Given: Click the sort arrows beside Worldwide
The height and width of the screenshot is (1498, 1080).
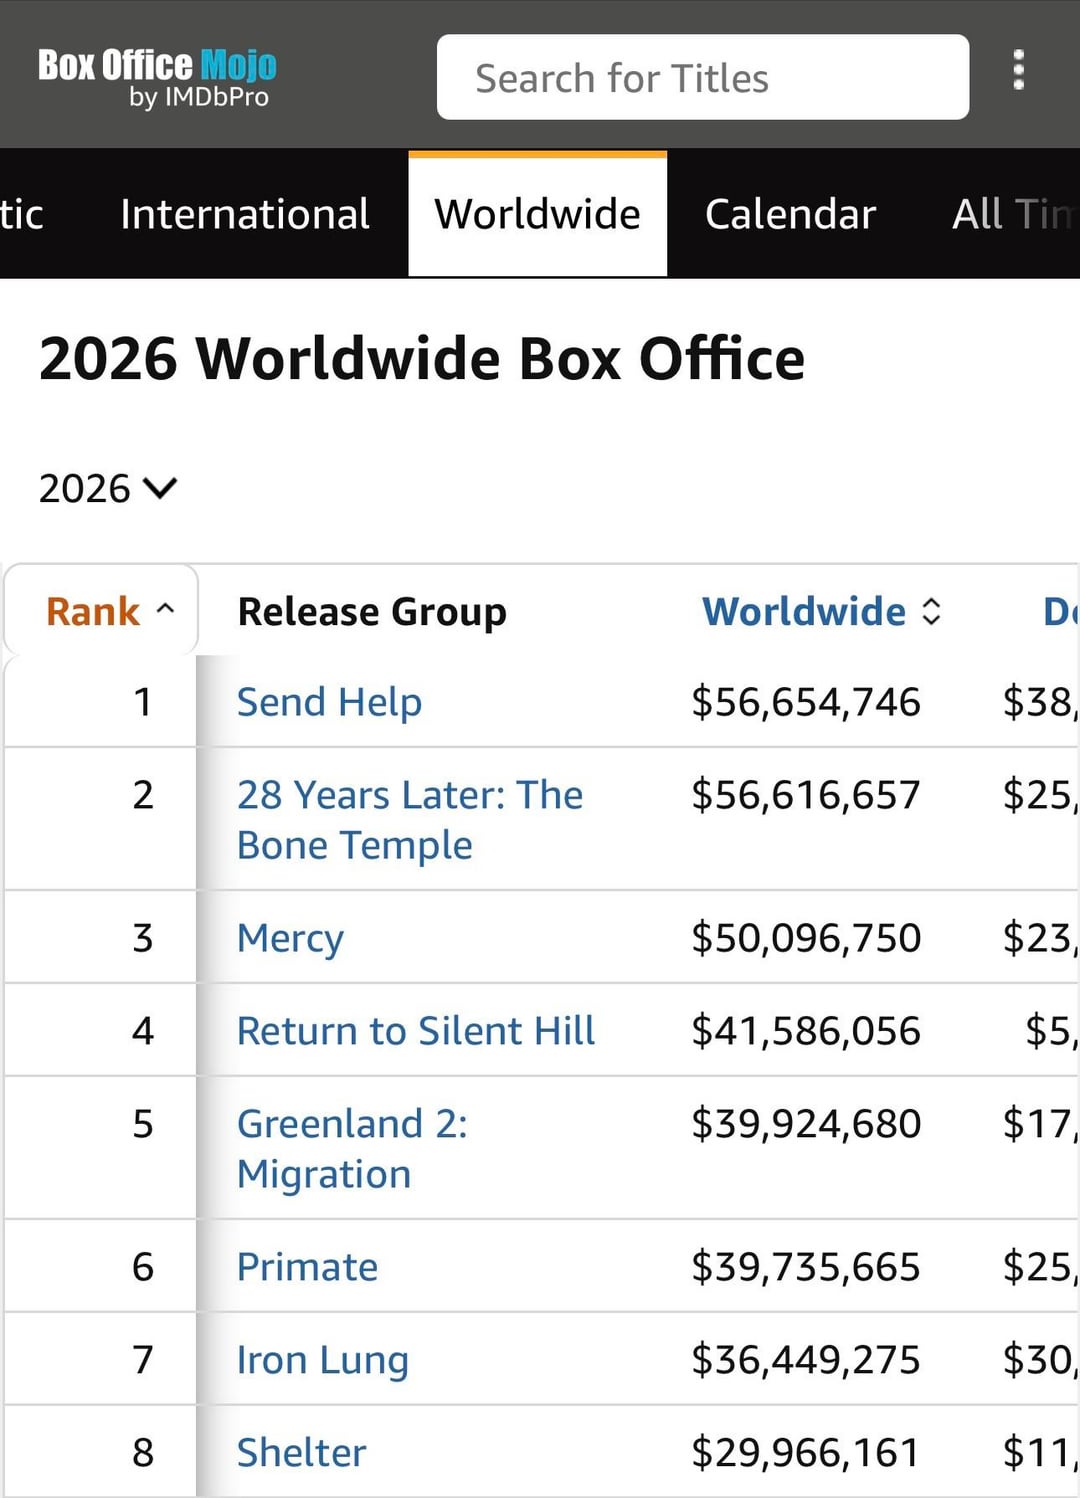Looking at the screenshot, I should (931, 612).
